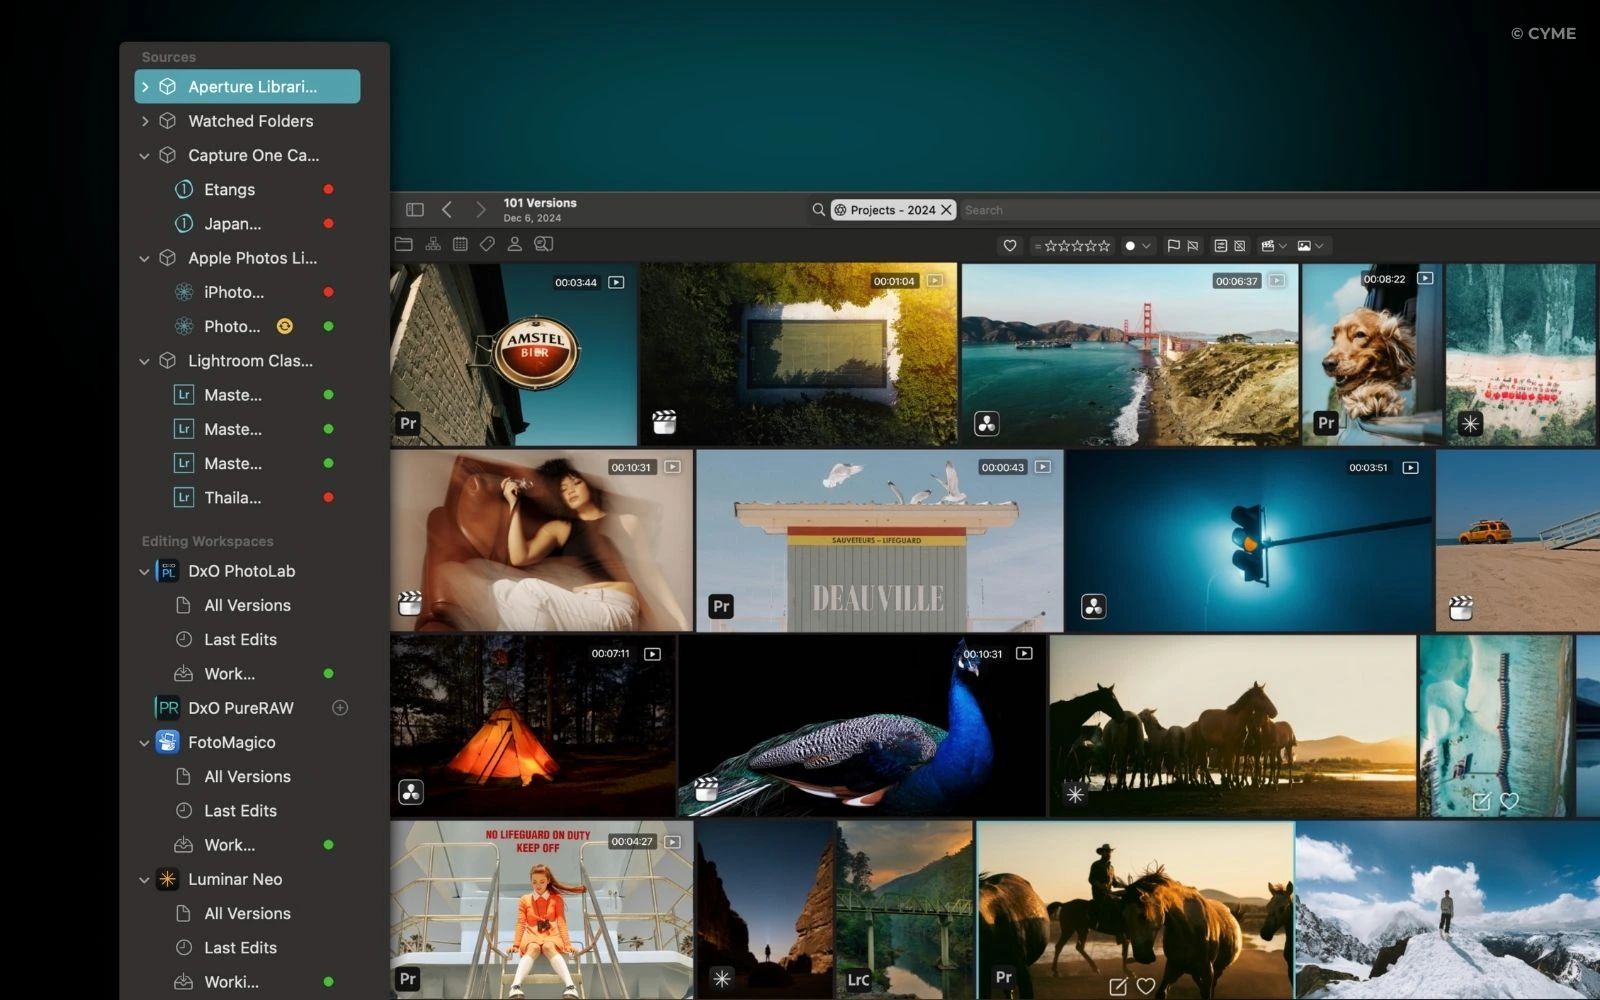Click the keywords tag icon
Viewport: 1600px width, 1000px height.
pyautogui.click(x=487, y=244)
